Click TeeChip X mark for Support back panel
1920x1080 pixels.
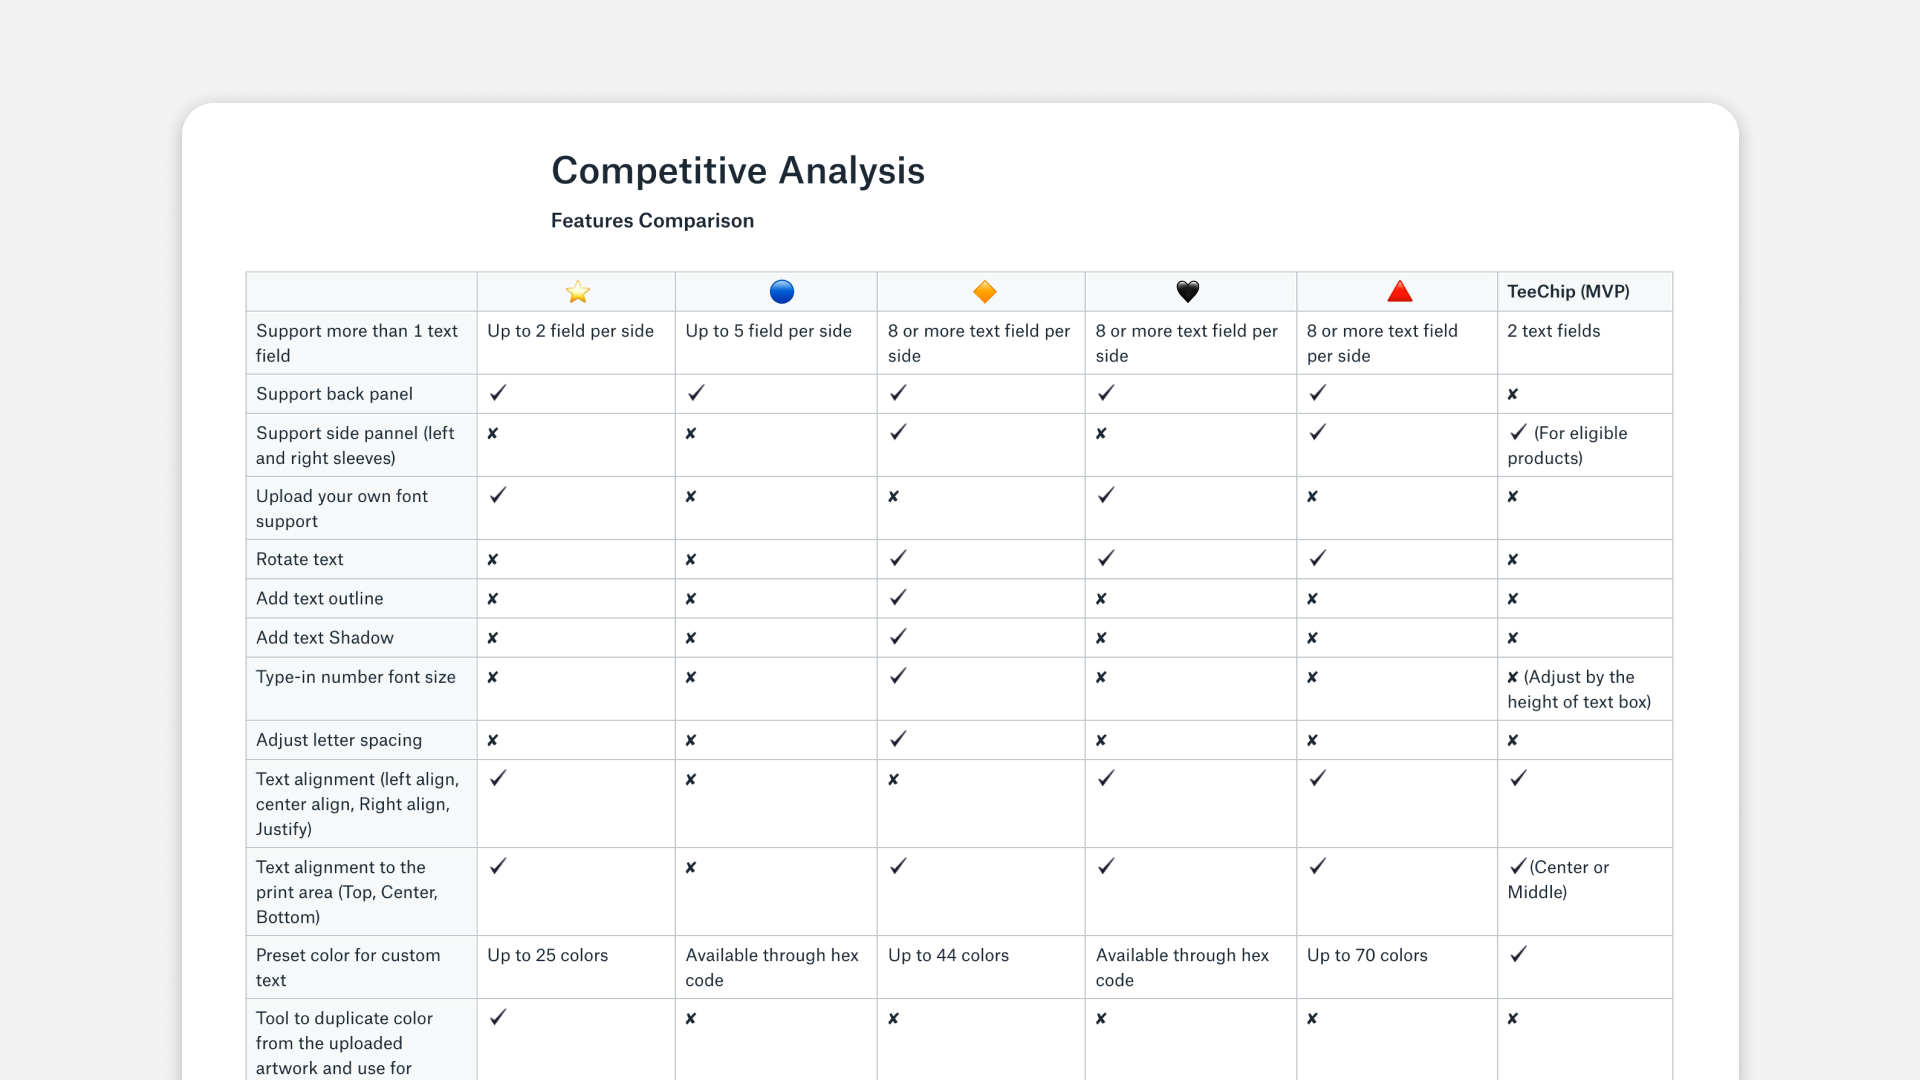coord(1513,395)
